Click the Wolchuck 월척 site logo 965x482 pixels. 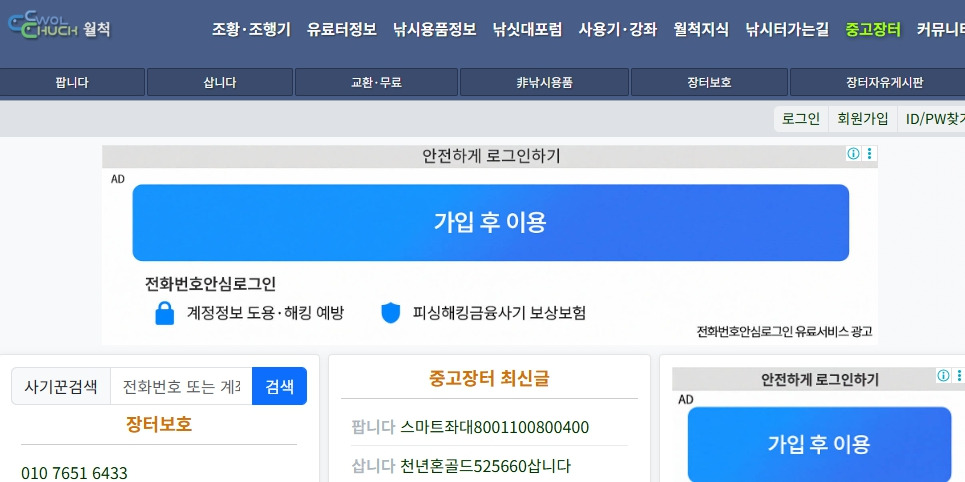(x=59, y=26)
